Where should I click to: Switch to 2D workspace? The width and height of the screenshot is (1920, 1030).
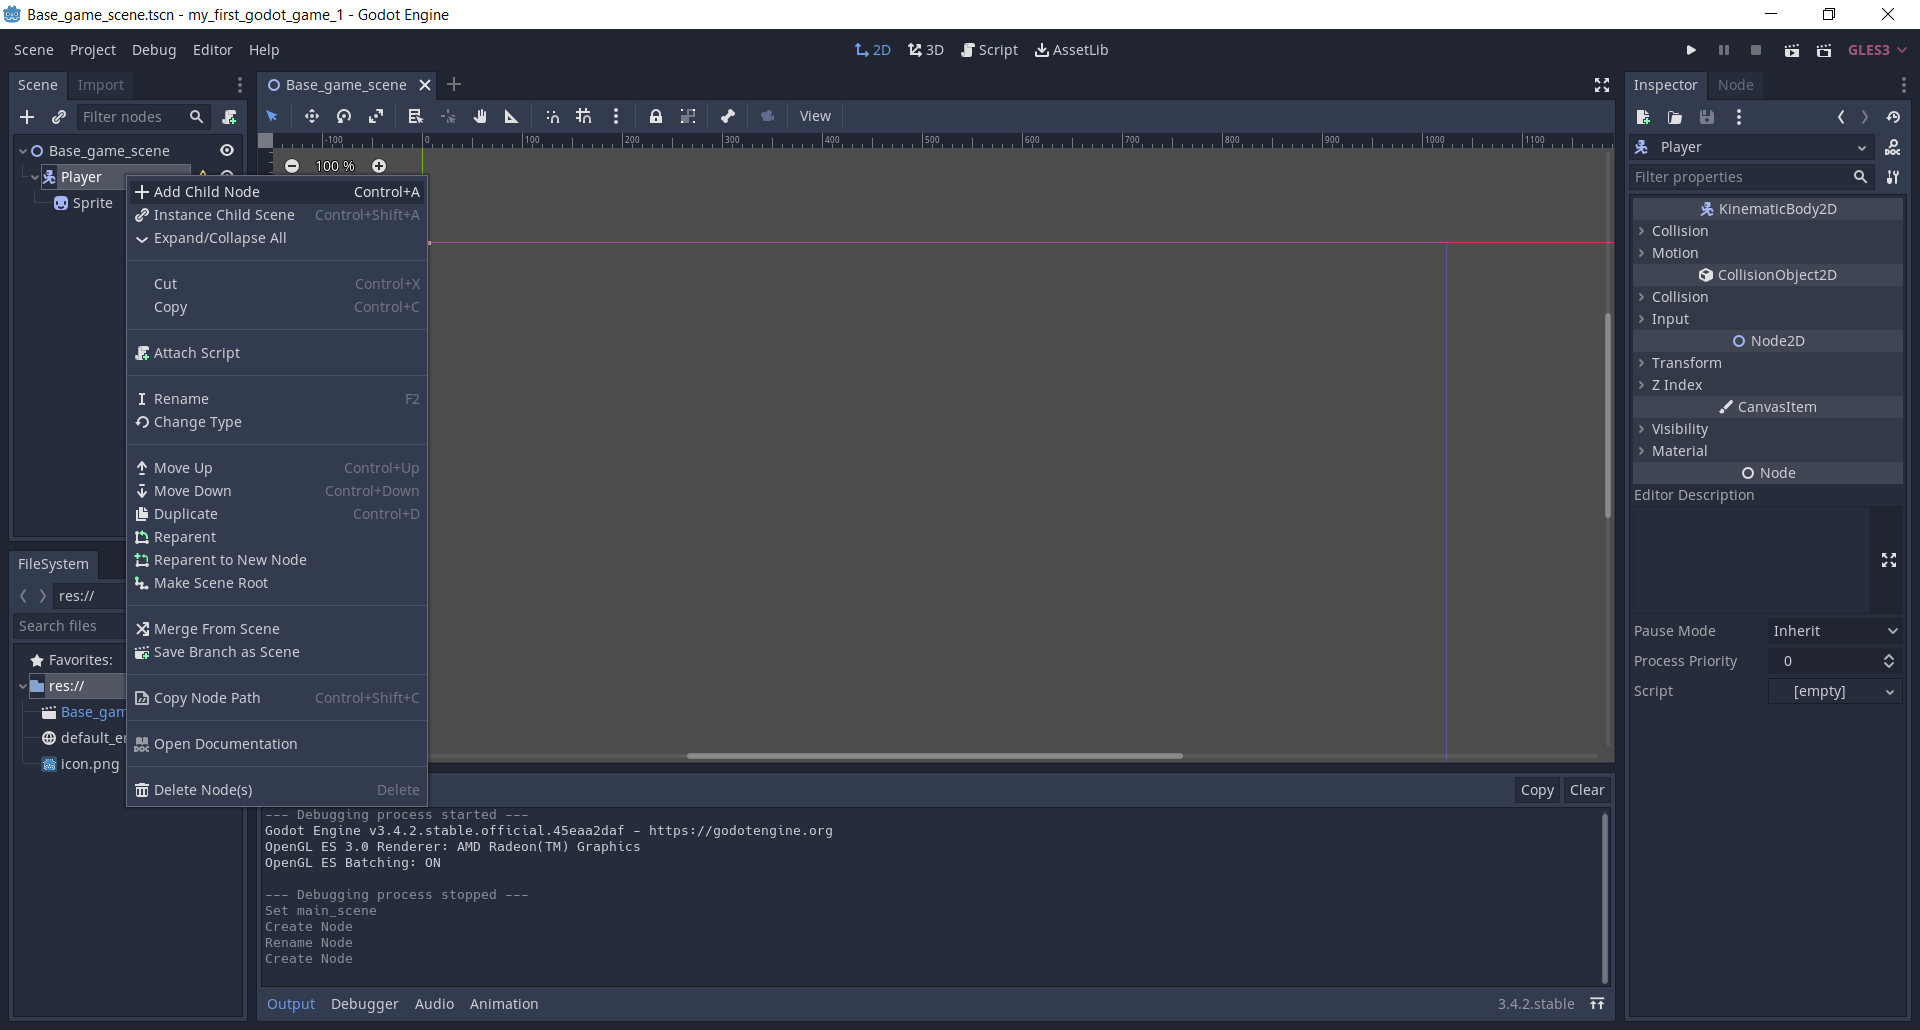[873, 50]
